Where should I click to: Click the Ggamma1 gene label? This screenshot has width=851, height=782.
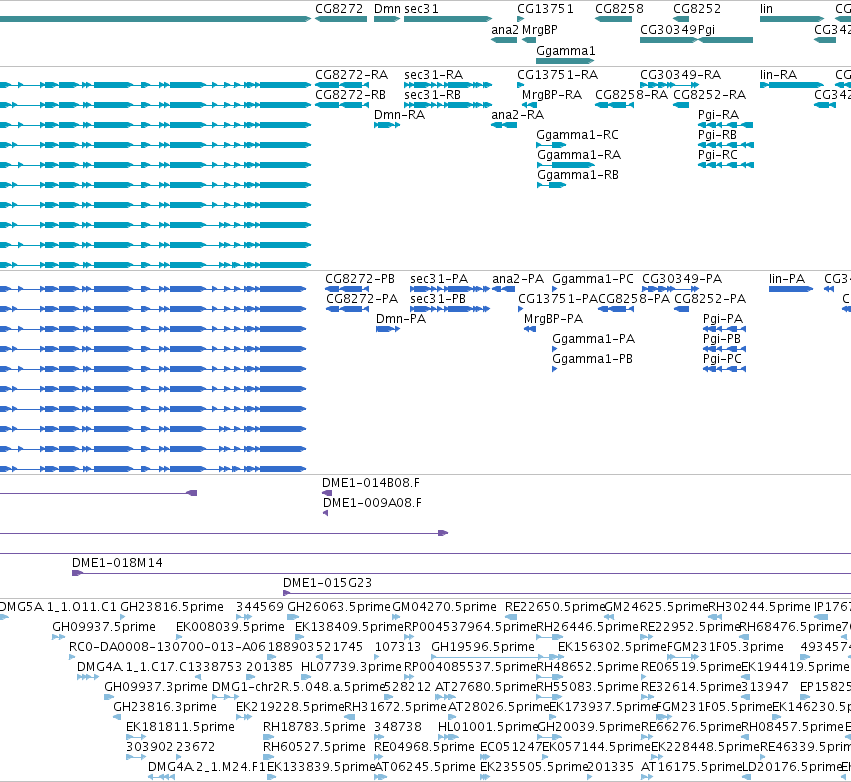coord(566,50)
